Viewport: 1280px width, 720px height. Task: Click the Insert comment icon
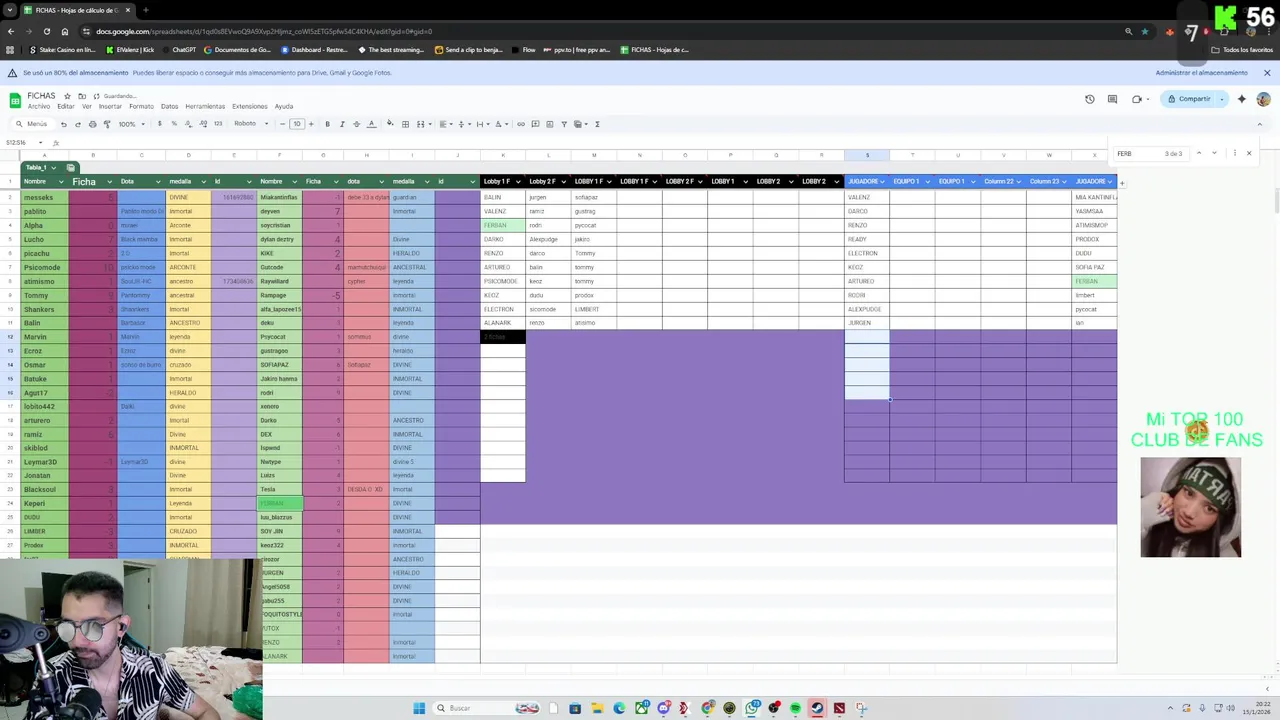(x=535, y=124)
